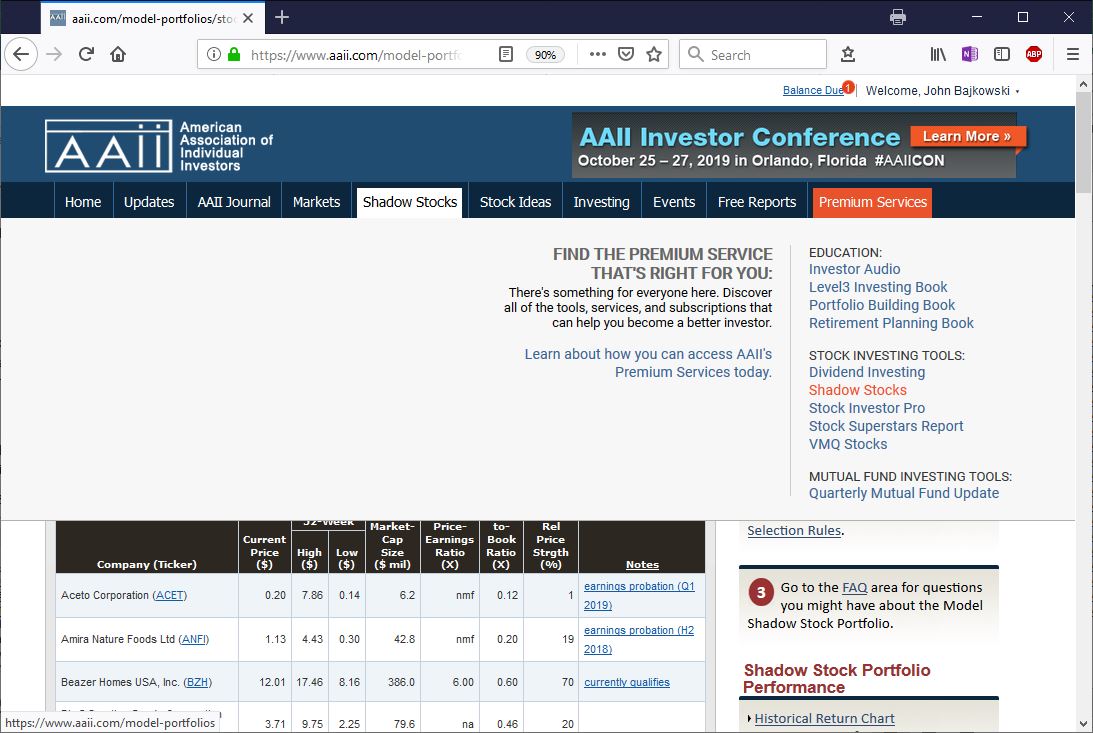Check the Balance Due notification link

coord(811,90)
